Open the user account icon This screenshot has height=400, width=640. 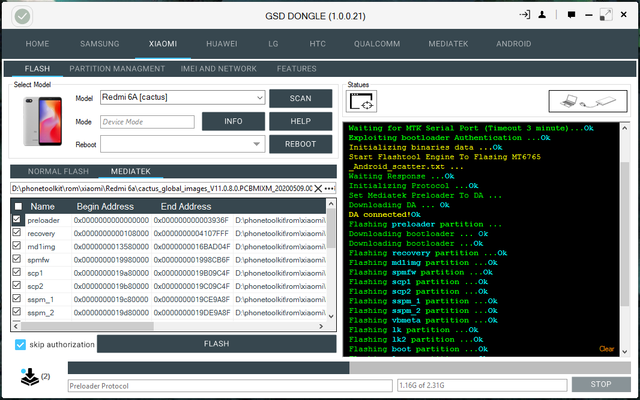[x=541, y=15]
